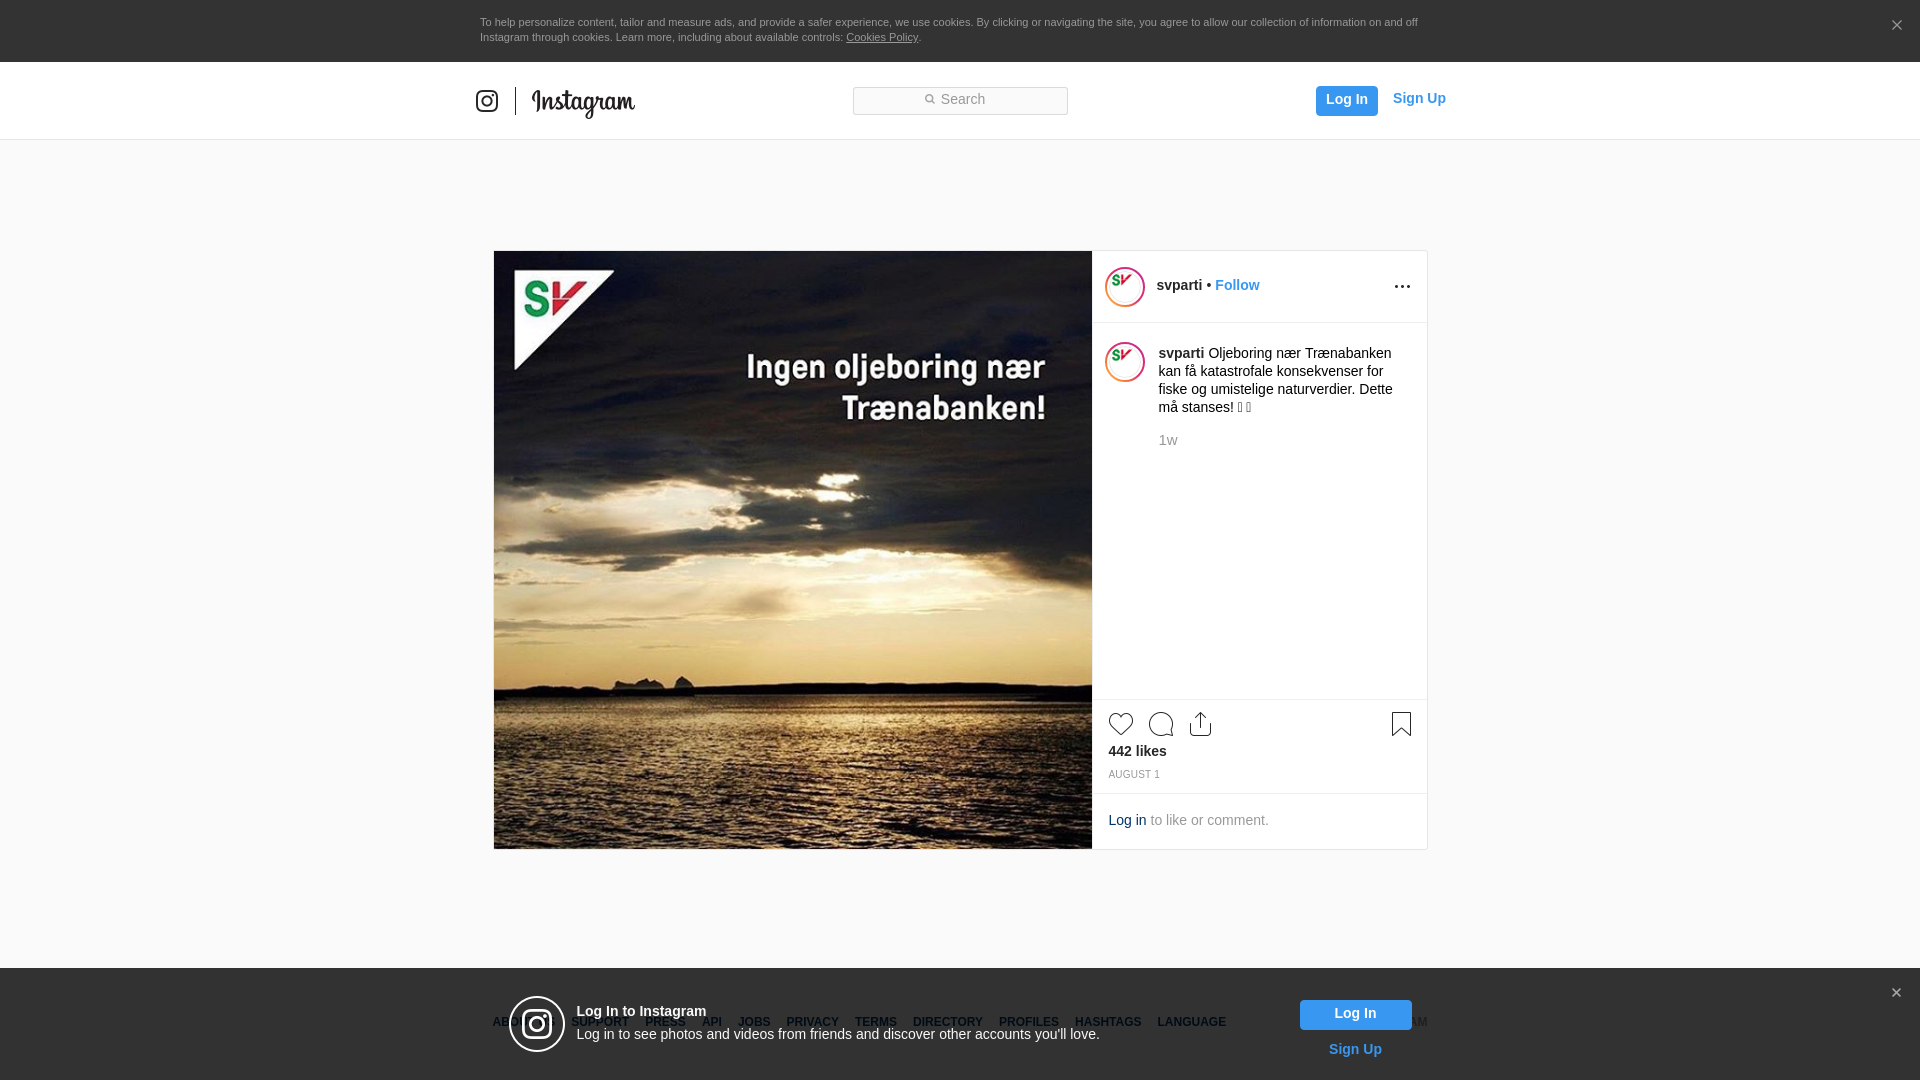Open svparti avatar in post header

tap(1125, 287)
